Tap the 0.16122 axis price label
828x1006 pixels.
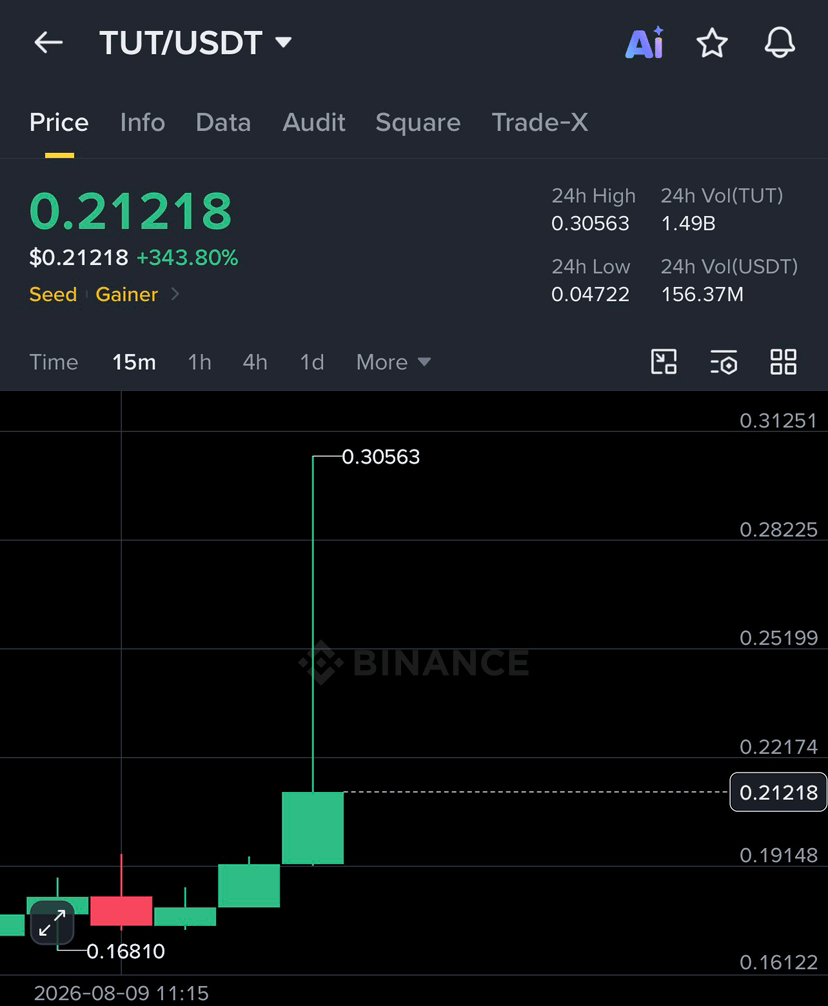click(778, 962)
